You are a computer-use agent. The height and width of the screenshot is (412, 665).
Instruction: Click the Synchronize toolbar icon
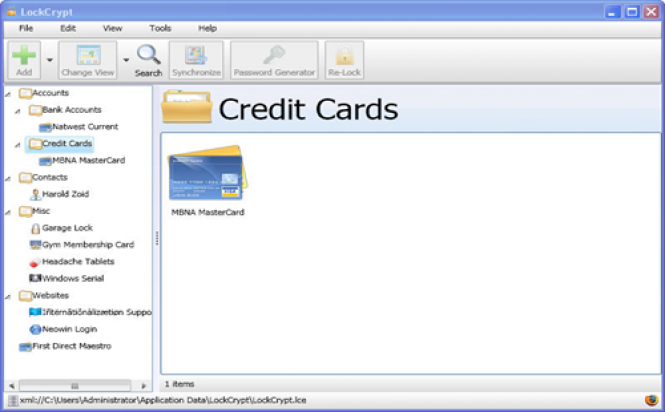pyautogui.click(x=196, y=59)
